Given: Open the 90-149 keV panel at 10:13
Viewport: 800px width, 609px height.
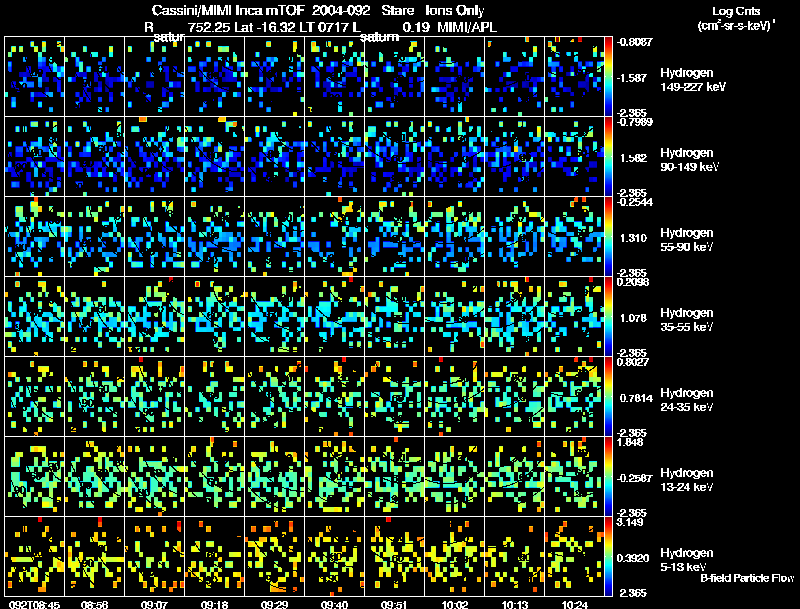Looking at the screenshot, I should tap(514, 157).
